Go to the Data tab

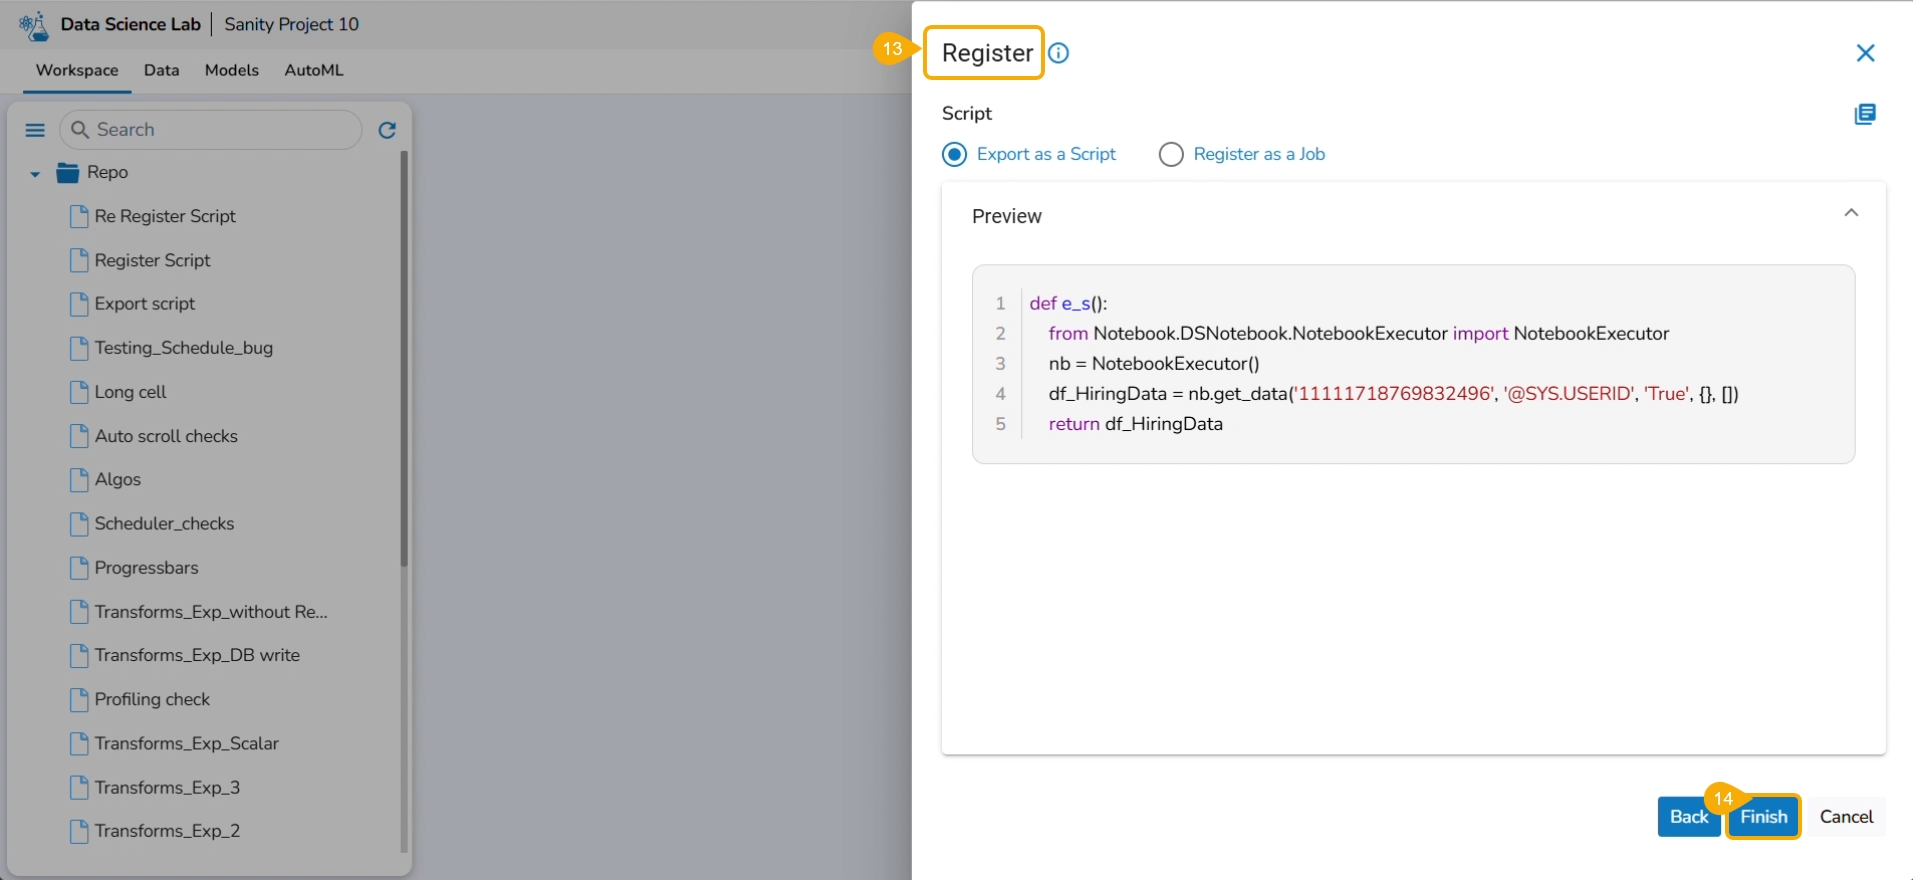[x=161, y=70]
